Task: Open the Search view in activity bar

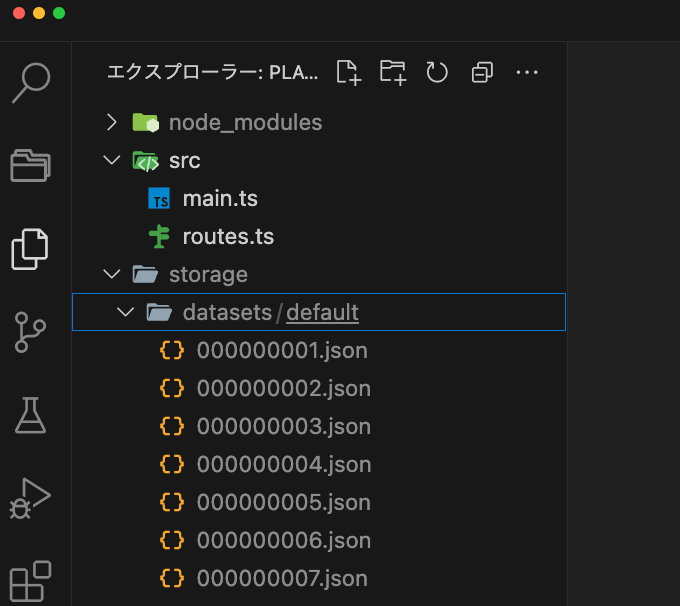Action: tap(31, 83)
